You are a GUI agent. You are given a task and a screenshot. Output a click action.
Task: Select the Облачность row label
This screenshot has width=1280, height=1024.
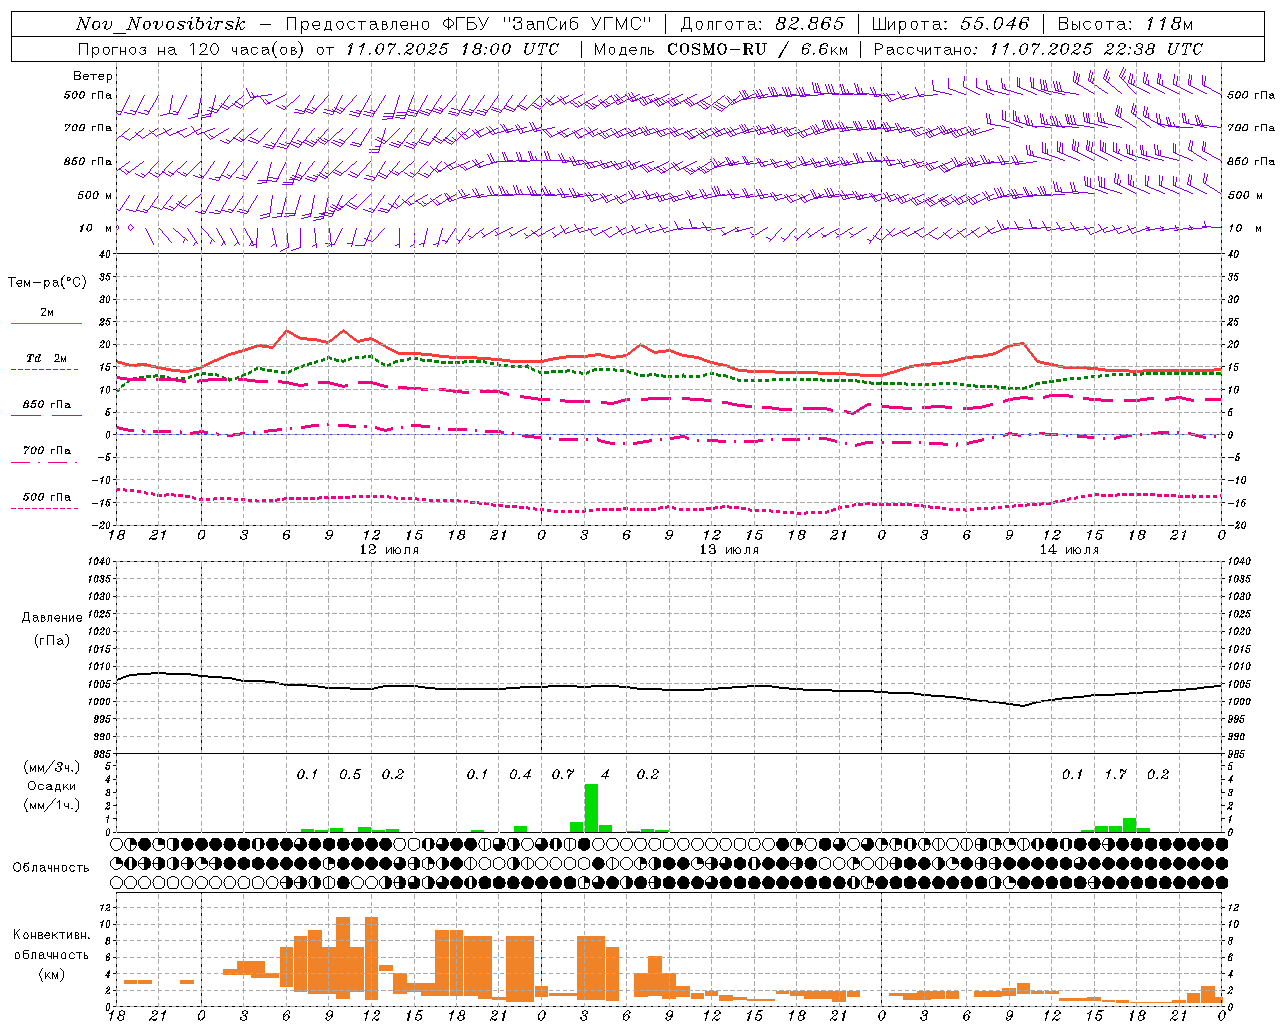tap(51, 868)
